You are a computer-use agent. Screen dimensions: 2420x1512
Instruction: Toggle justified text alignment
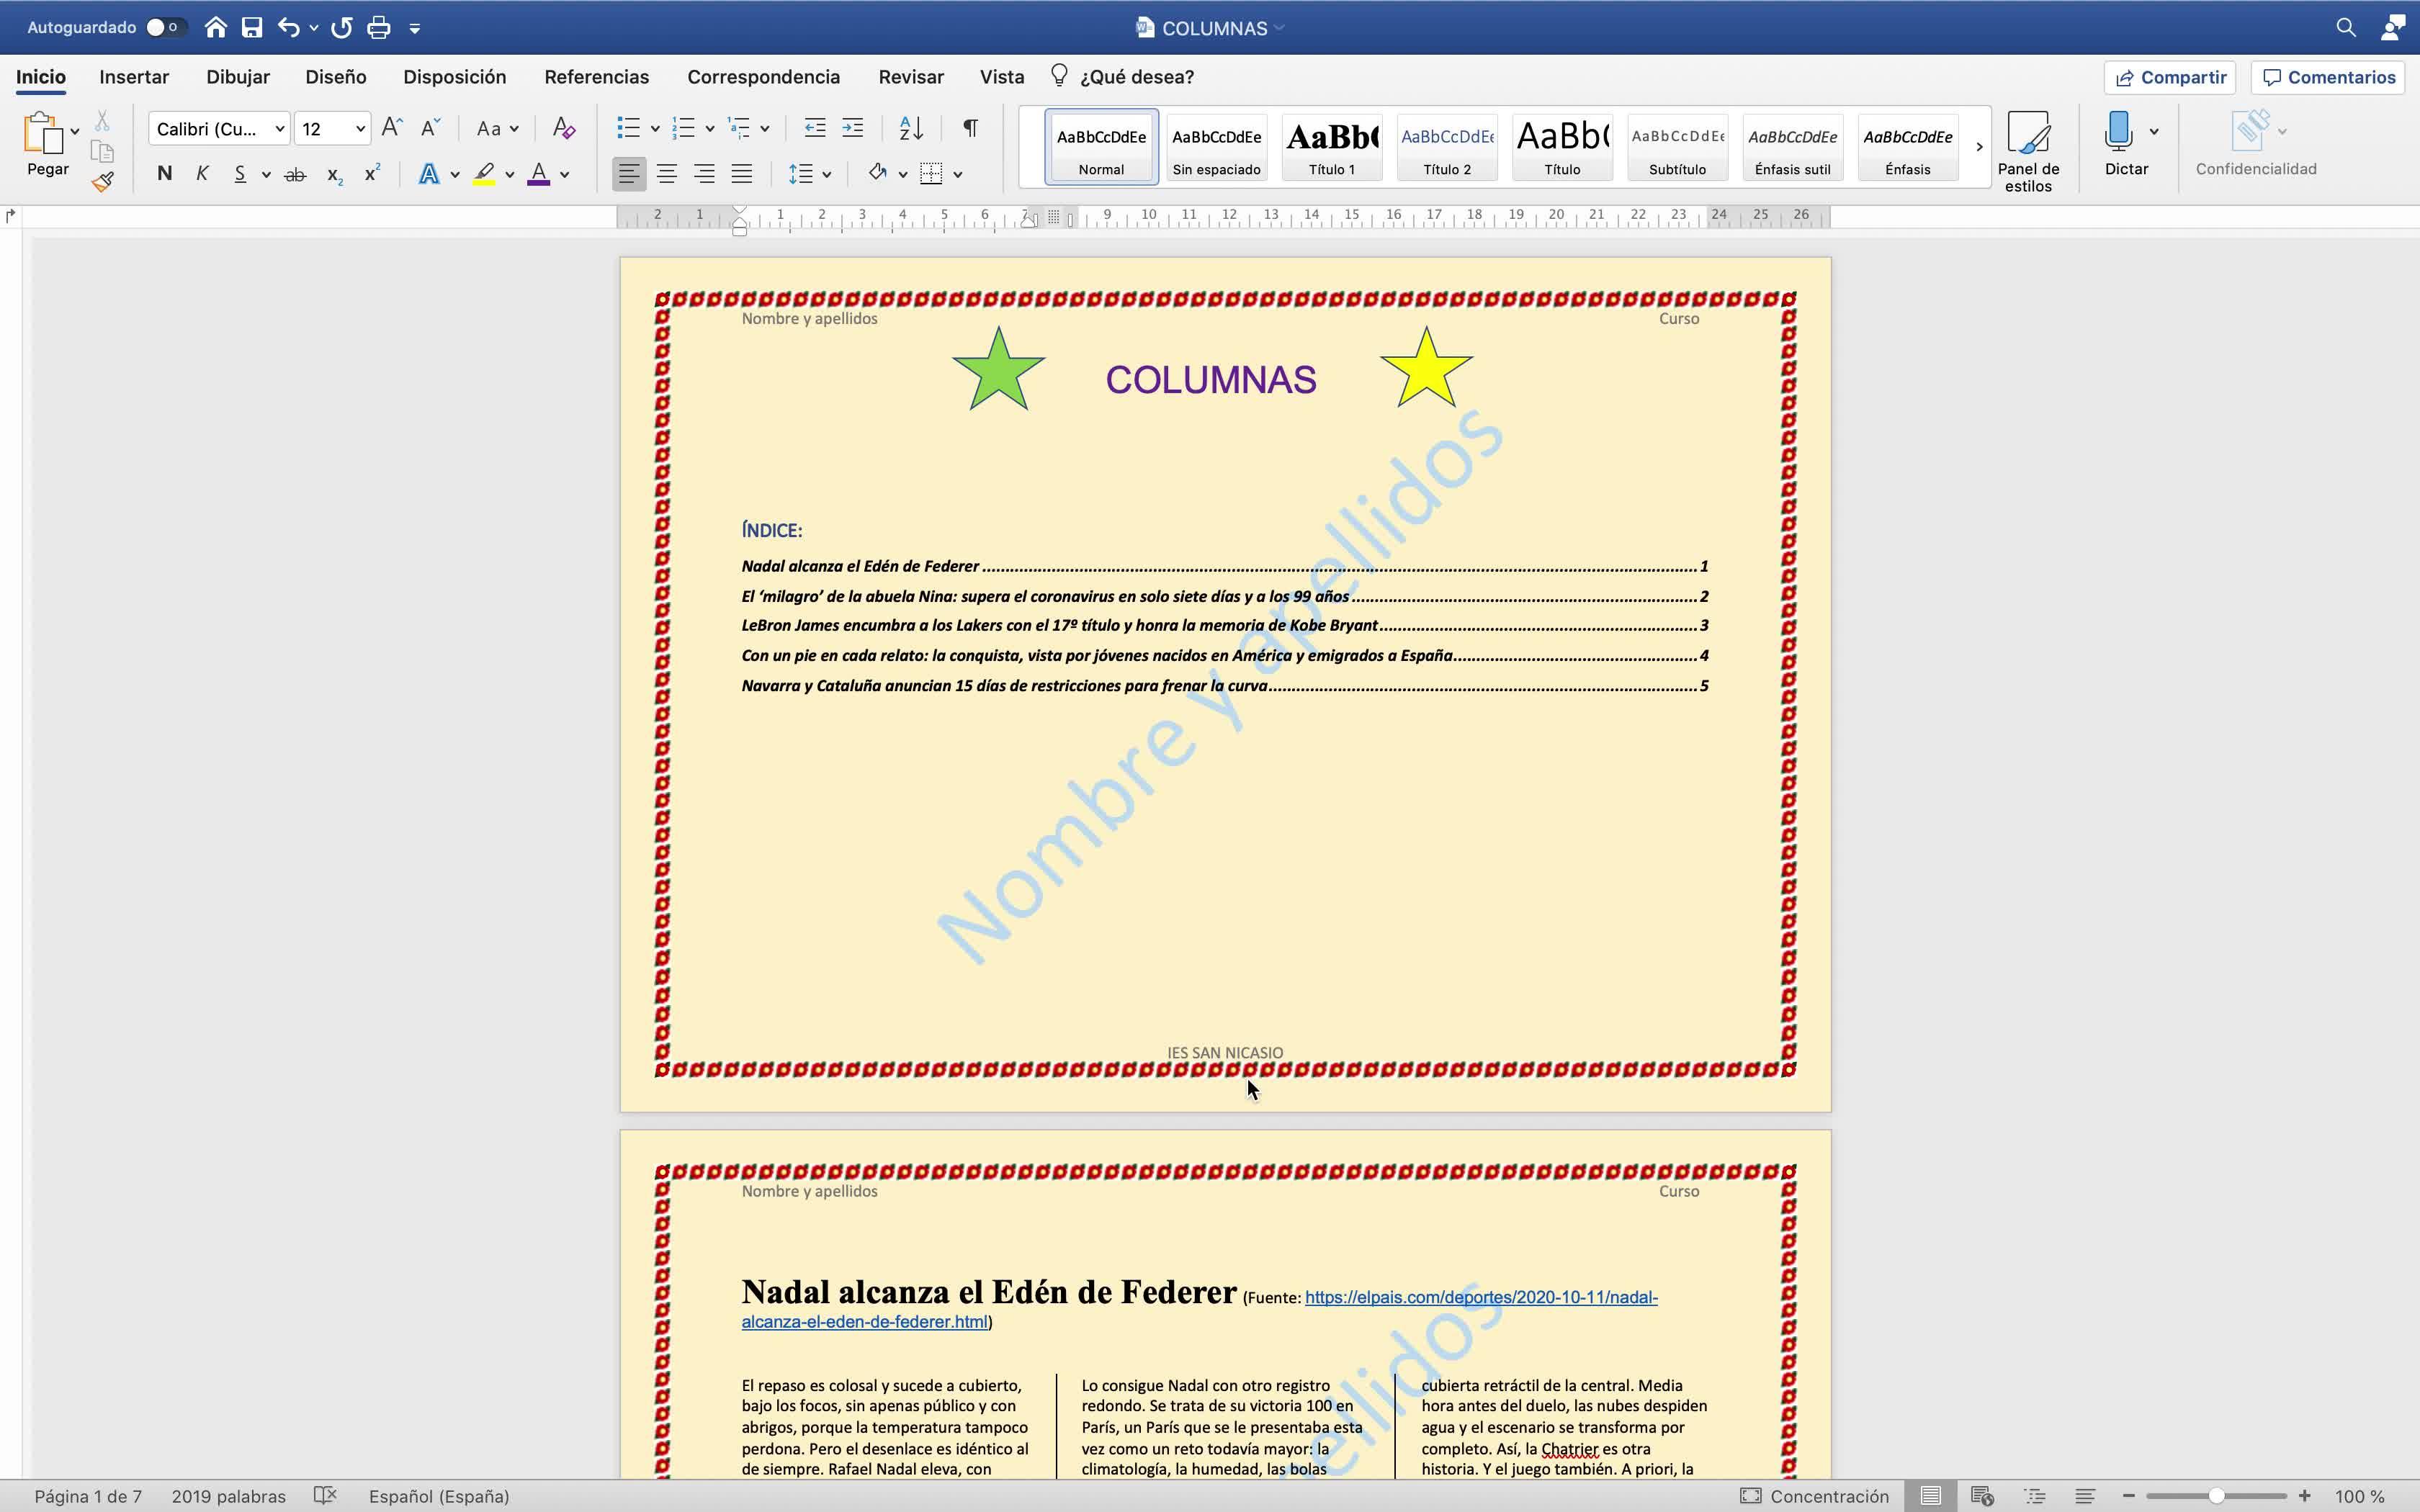point(741,174)
